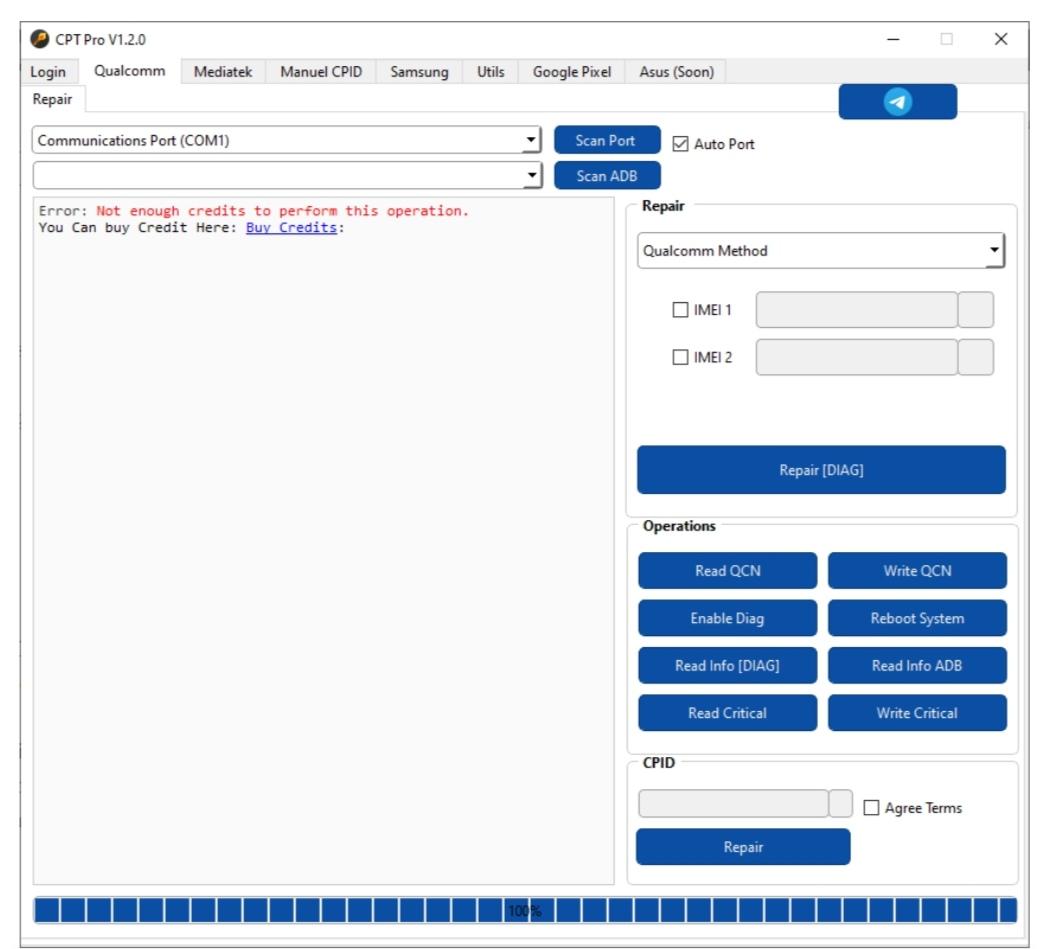Switch to the Samsung tab
This screenshot has width=1062, height=949.
(419, 72)
